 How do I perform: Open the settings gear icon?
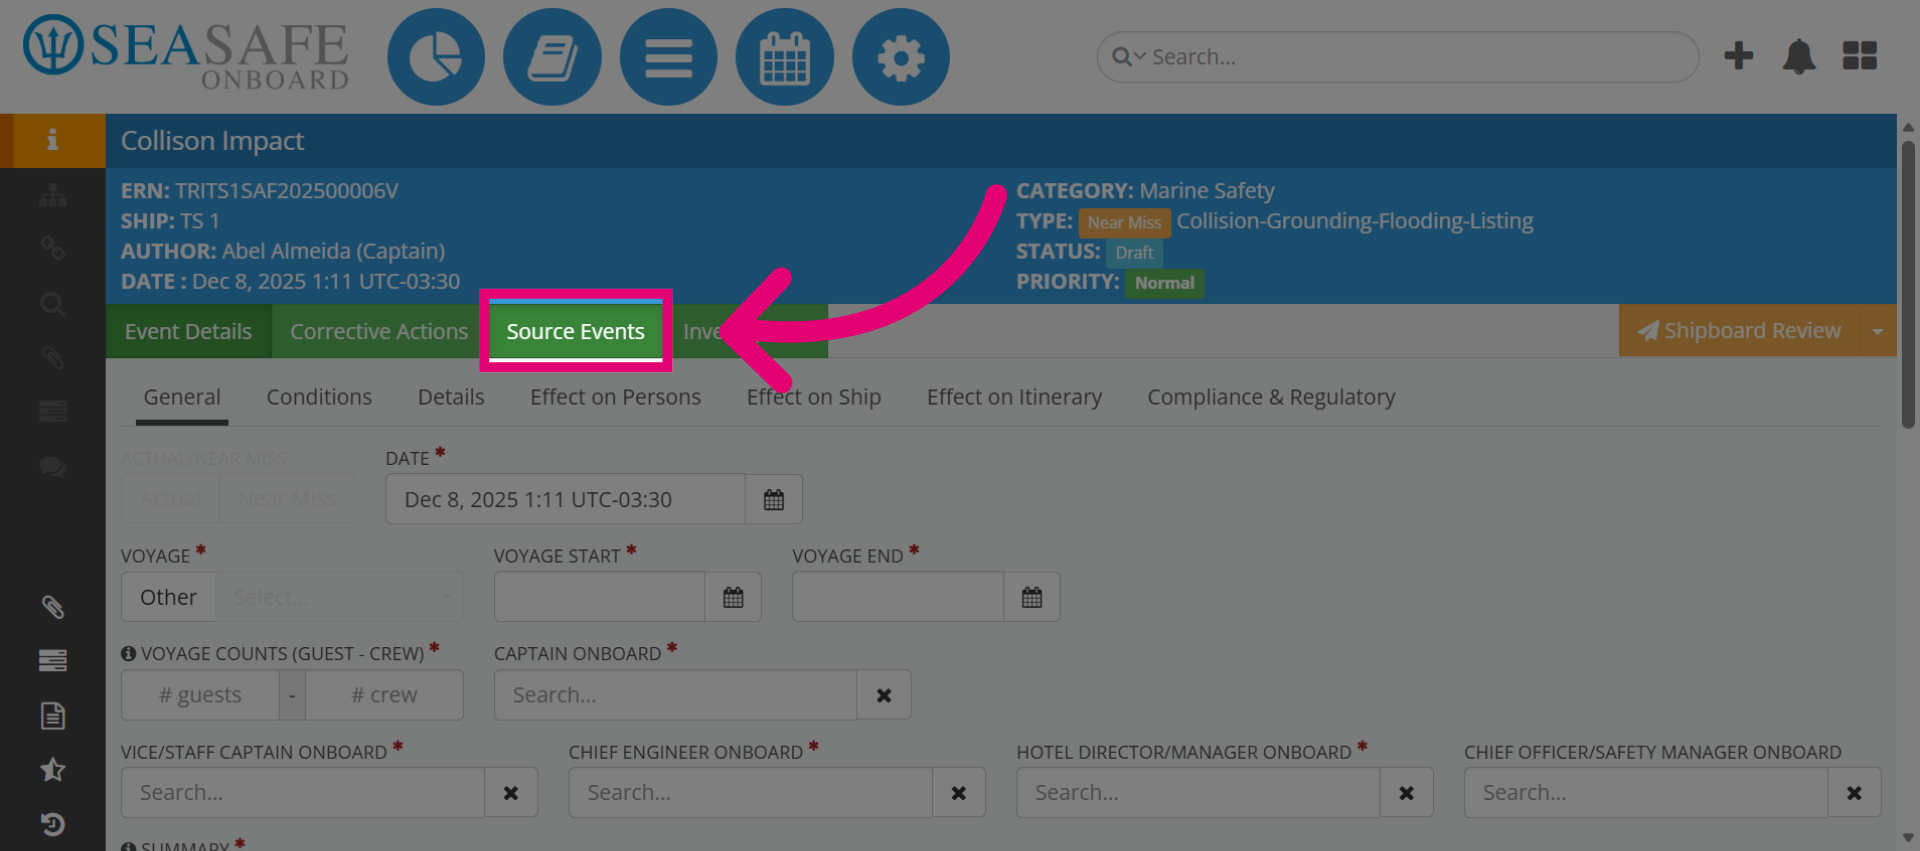pyautogui.click(x=900, y=57)
